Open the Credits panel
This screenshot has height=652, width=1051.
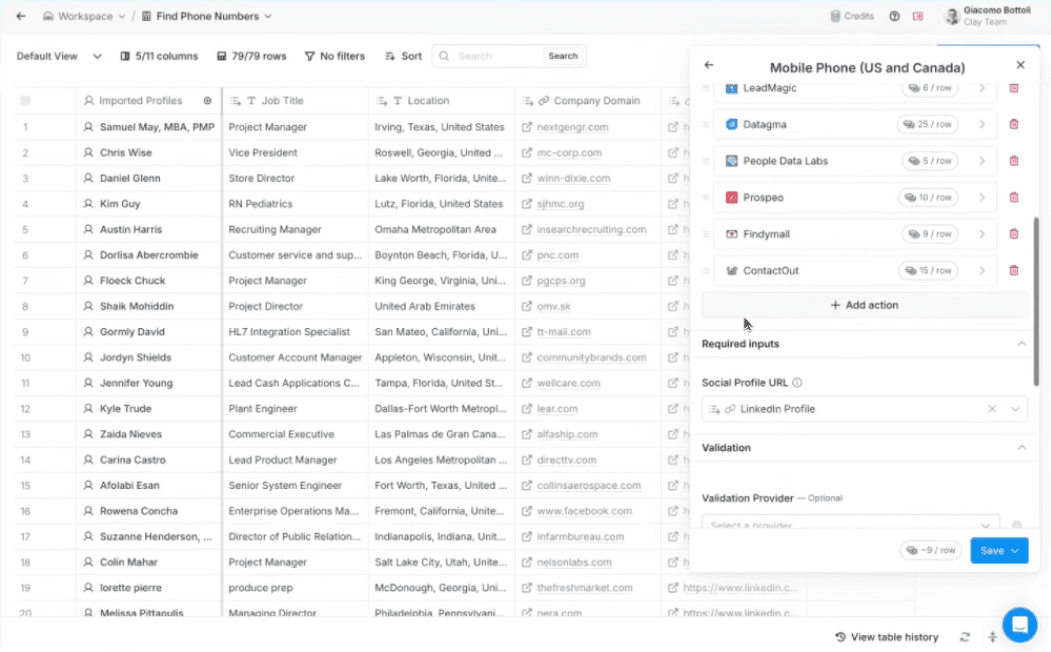(x=851, y=16)
